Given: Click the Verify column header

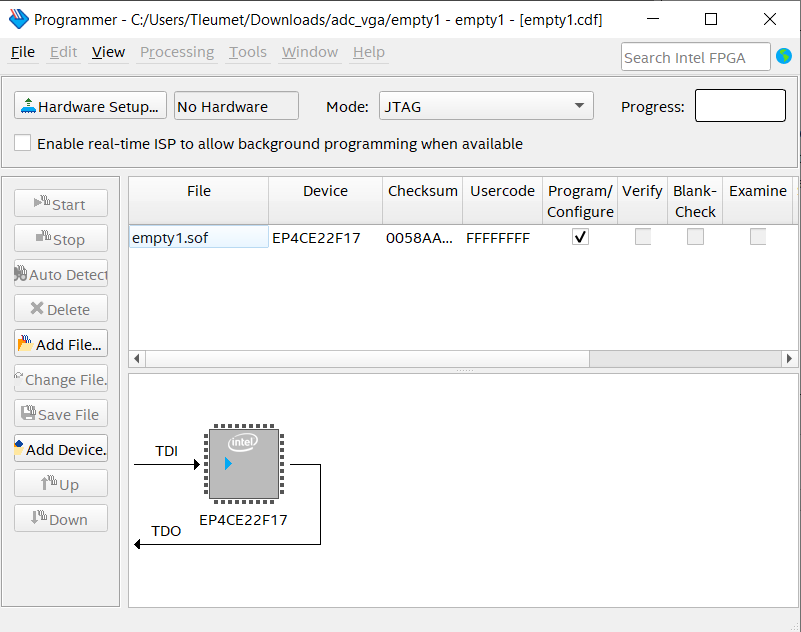Looking at the screenshot, I should [643, 200].
